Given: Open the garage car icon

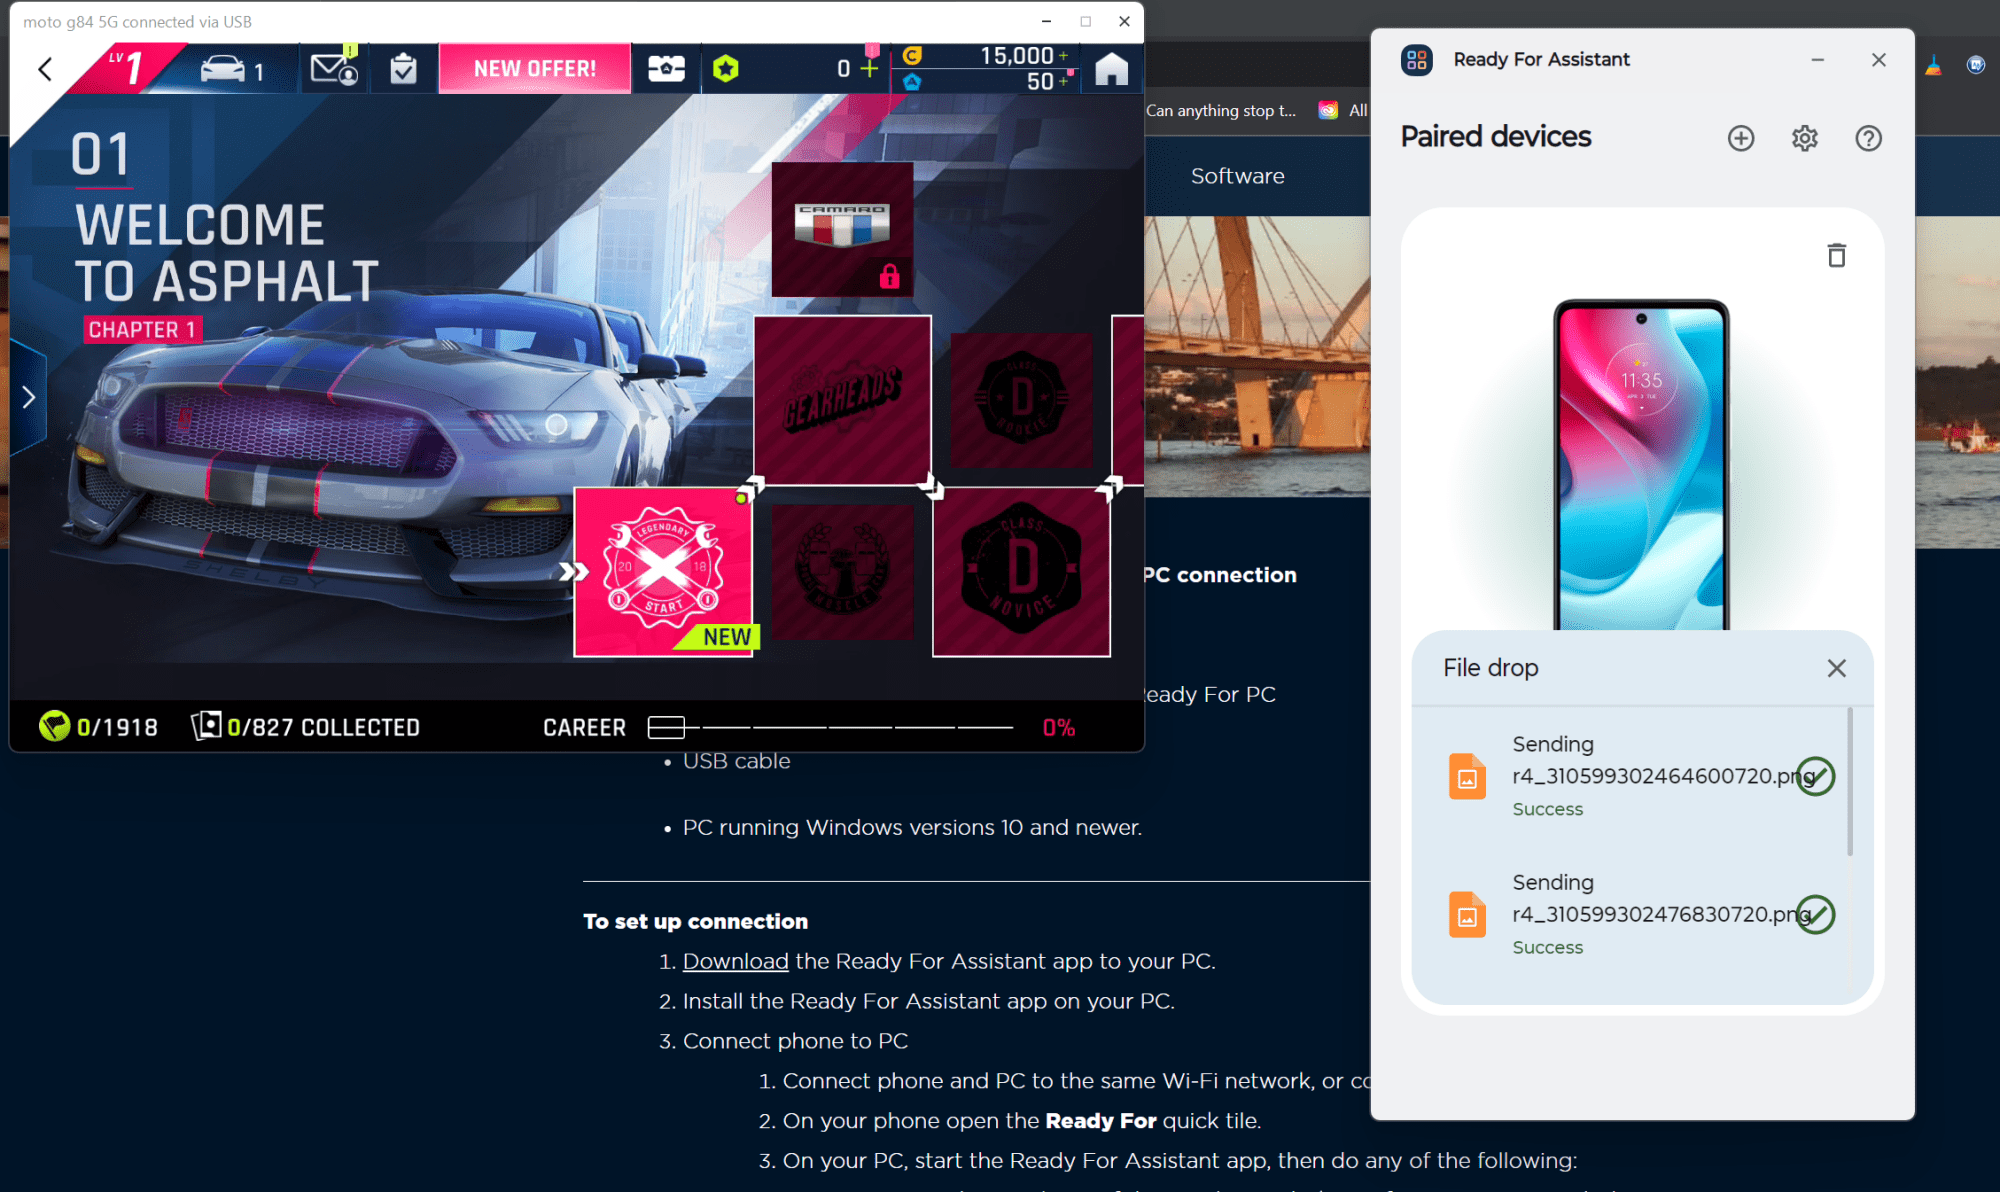Looking at the screenshot, I should pyautogui.click(x=224, y=69).
